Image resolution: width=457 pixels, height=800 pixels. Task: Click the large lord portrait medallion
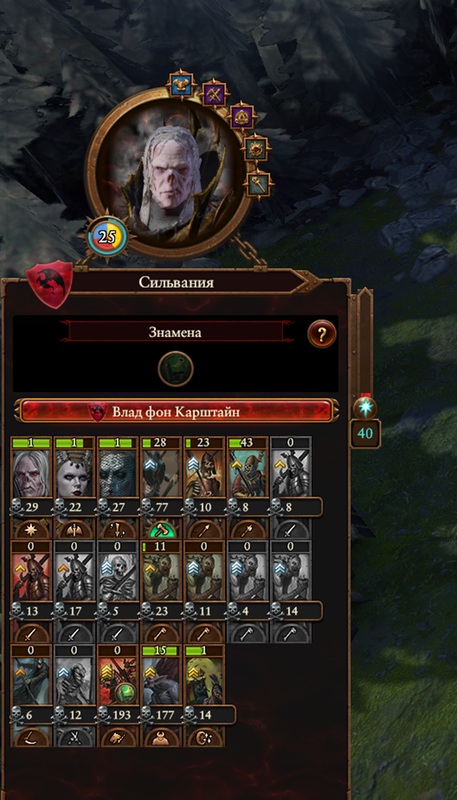(x=169, y=174)
